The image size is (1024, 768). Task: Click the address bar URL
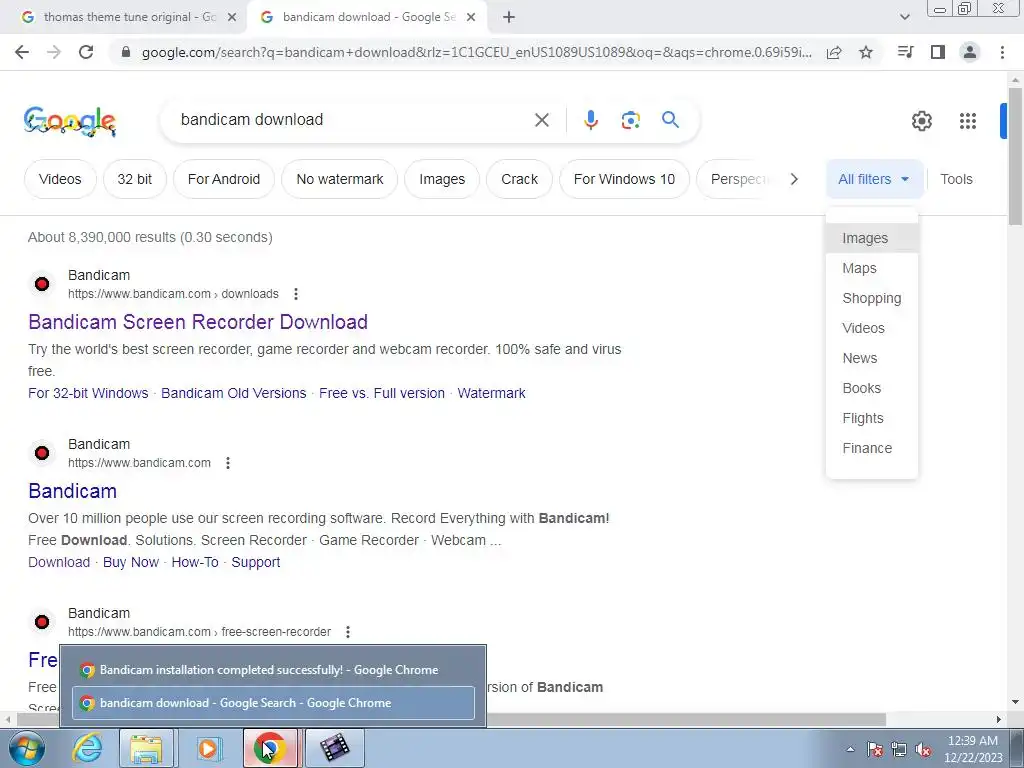[477, 52]
